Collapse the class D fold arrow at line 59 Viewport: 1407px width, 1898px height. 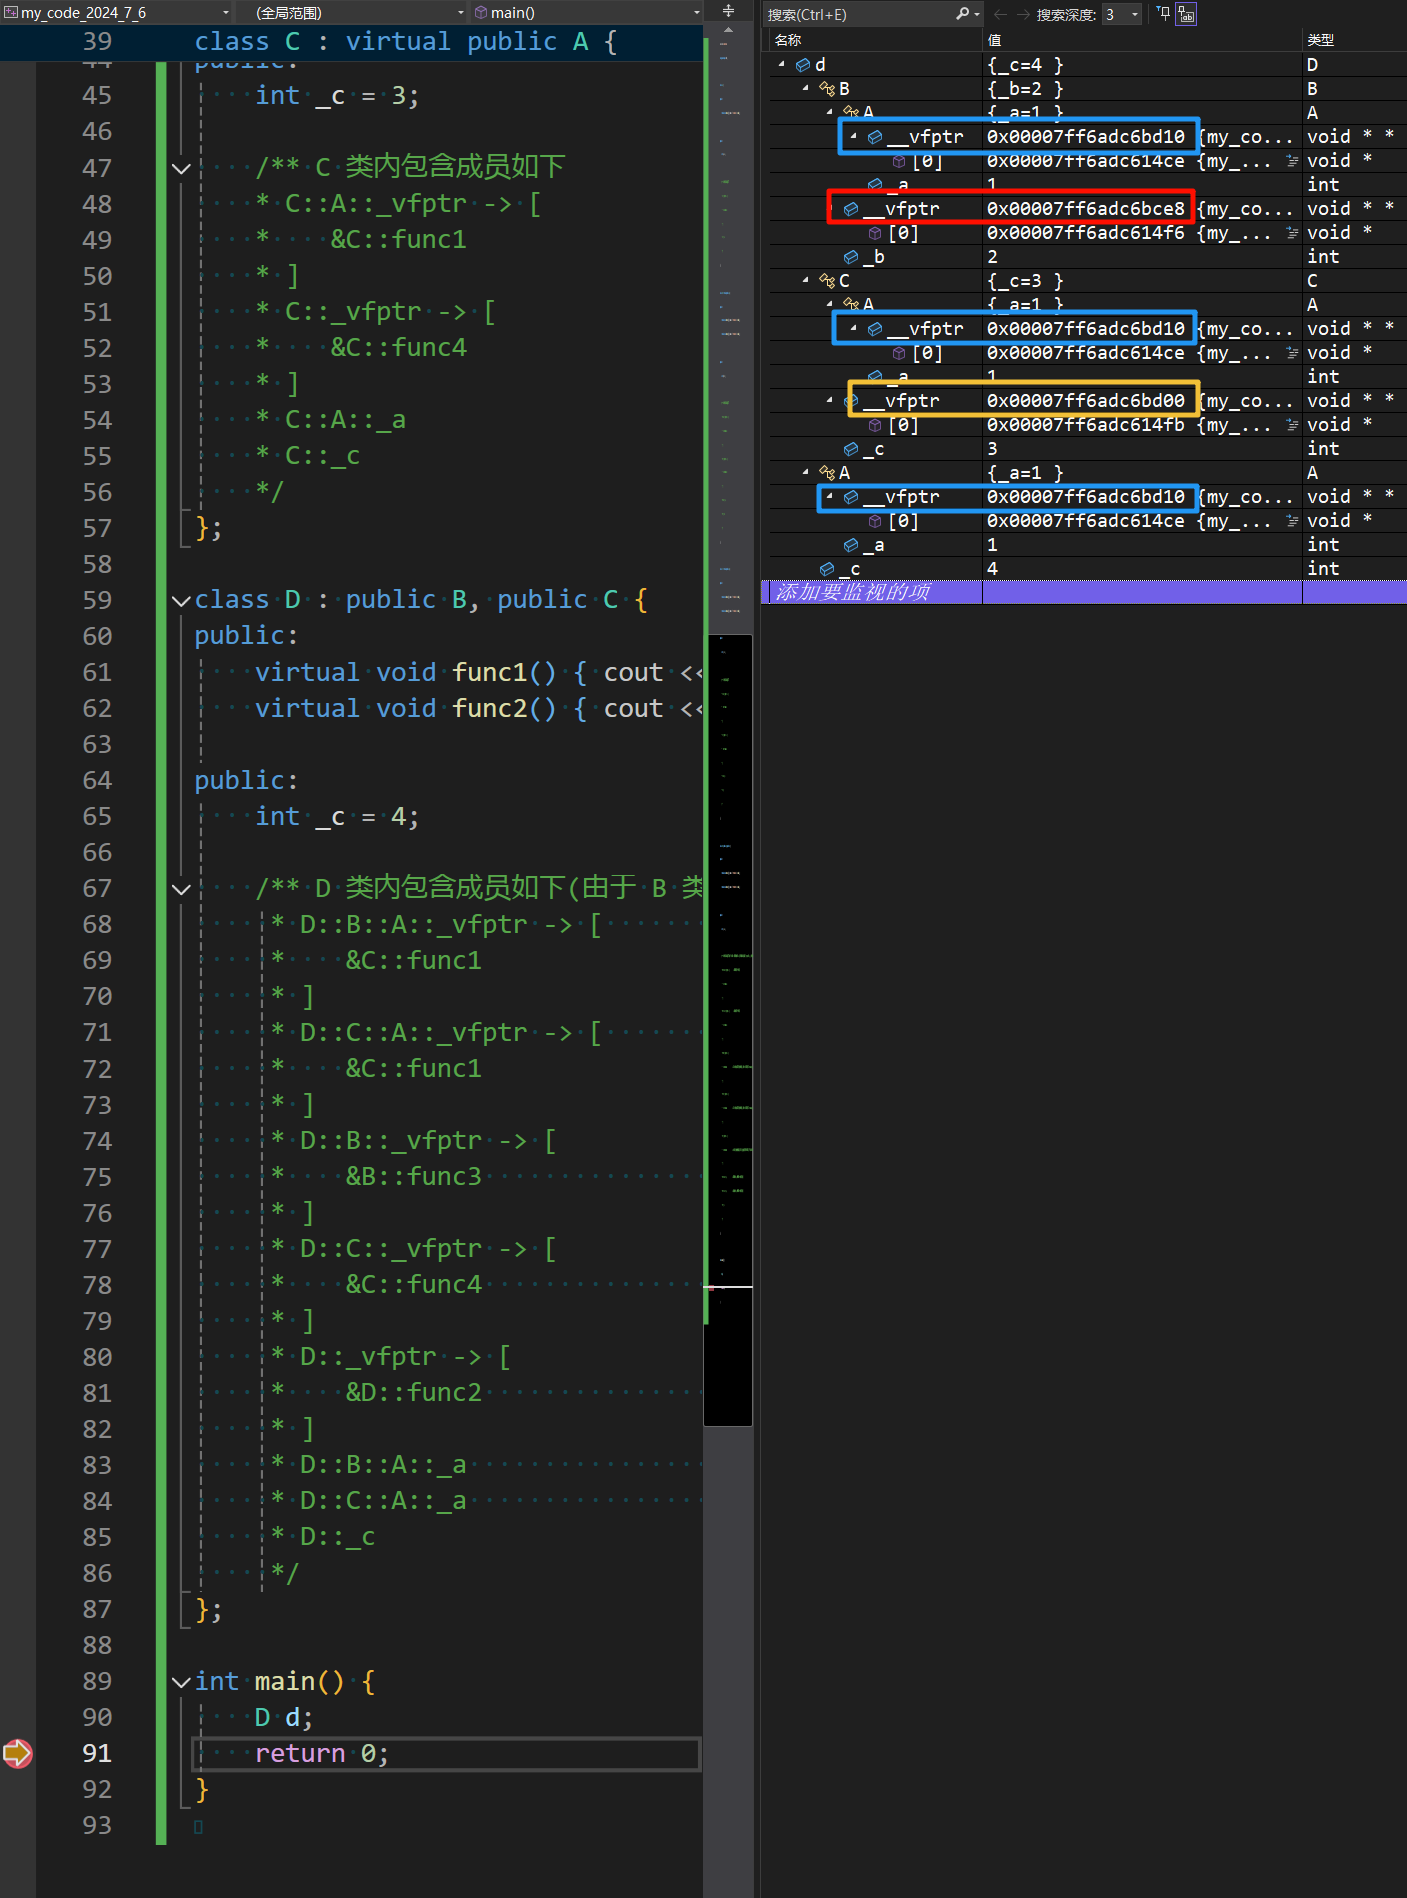(181, 600)
